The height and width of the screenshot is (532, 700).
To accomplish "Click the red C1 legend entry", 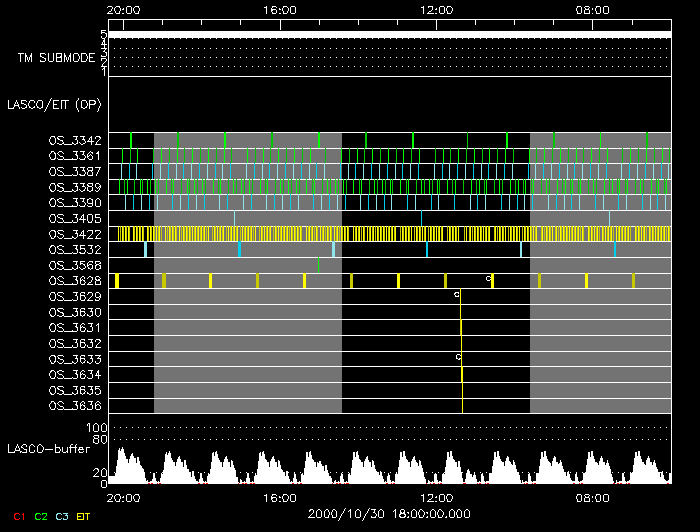I will 18,515.
